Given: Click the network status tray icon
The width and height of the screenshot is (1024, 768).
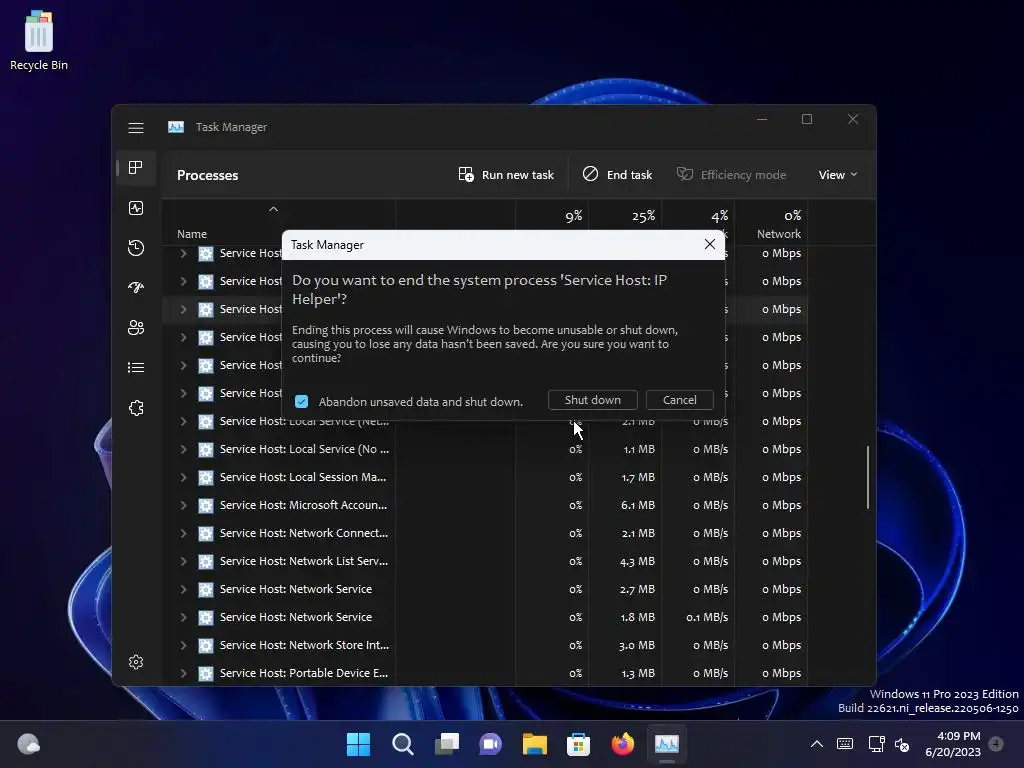Looking at the screenshot, I should point(876,744).
